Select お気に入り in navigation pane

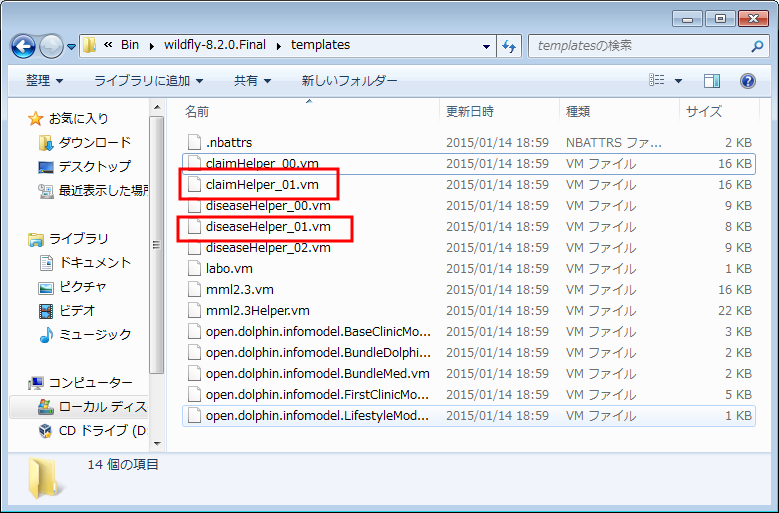tap(69, 118)
